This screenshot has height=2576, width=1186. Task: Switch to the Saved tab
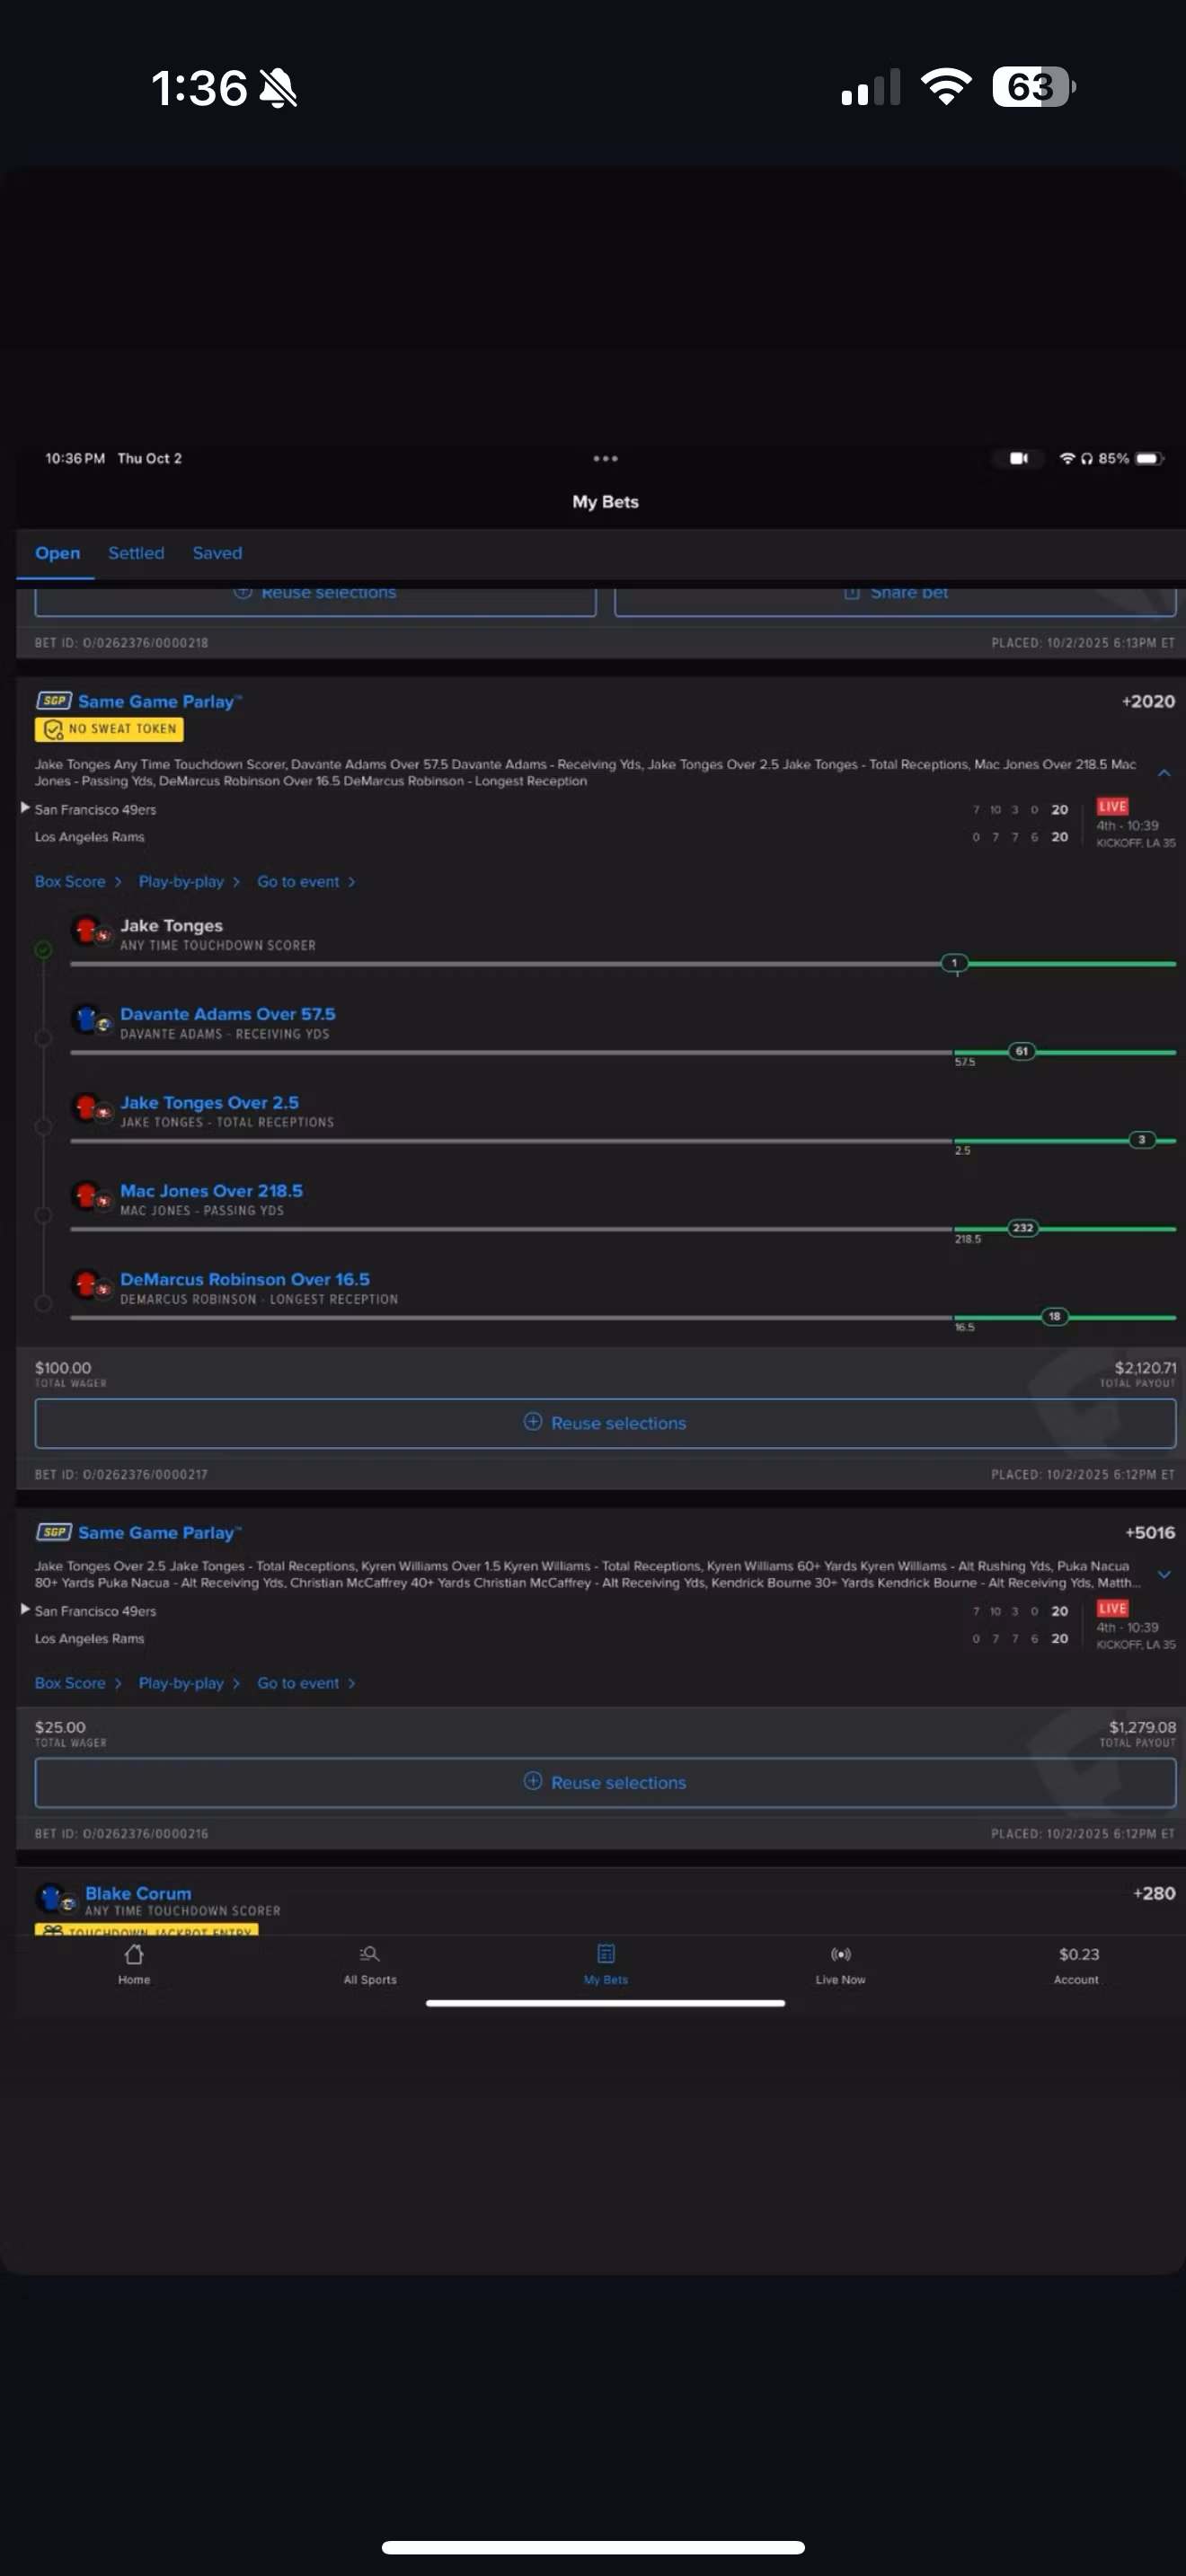point(217,553)
